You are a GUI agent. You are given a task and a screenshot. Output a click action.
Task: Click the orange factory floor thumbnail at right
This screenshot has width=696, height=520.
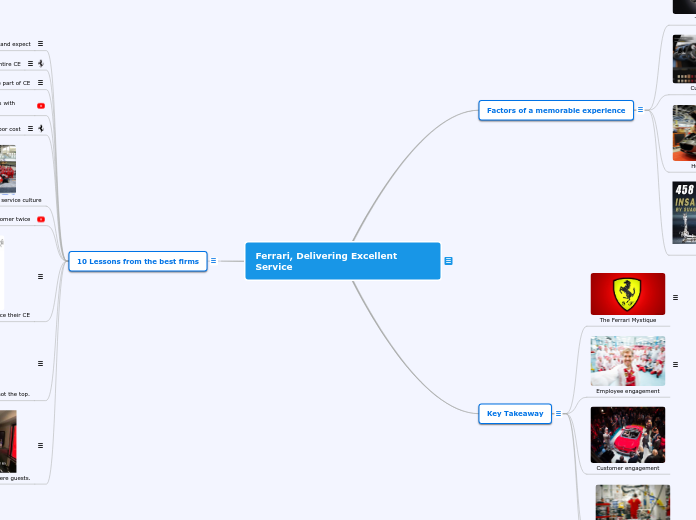click(x=684, y=133)
